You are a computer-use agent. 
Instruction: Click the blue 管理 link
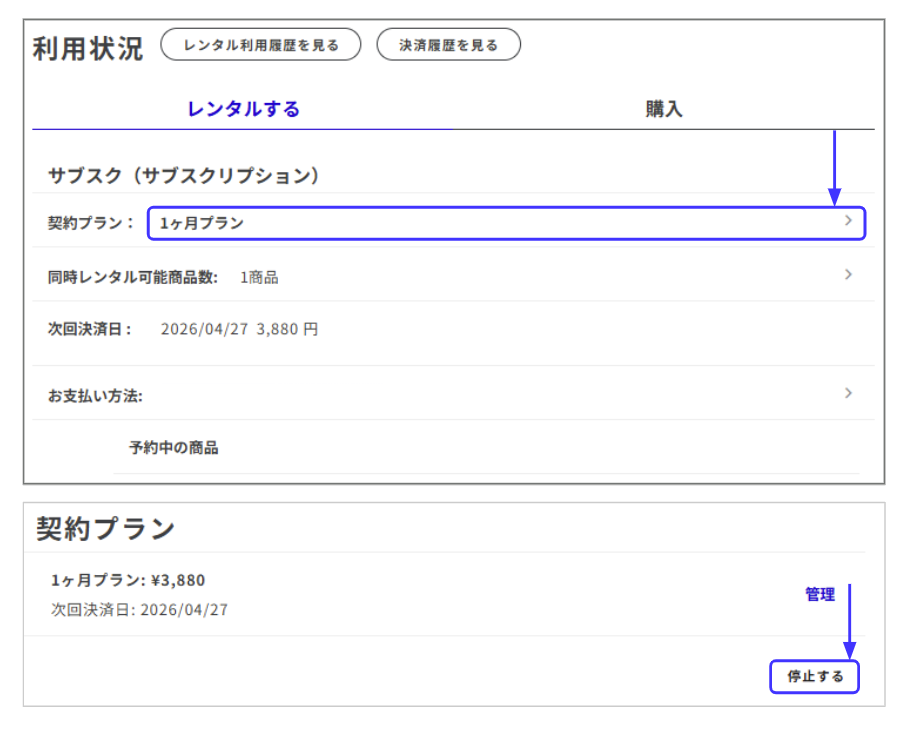[820, 594]
